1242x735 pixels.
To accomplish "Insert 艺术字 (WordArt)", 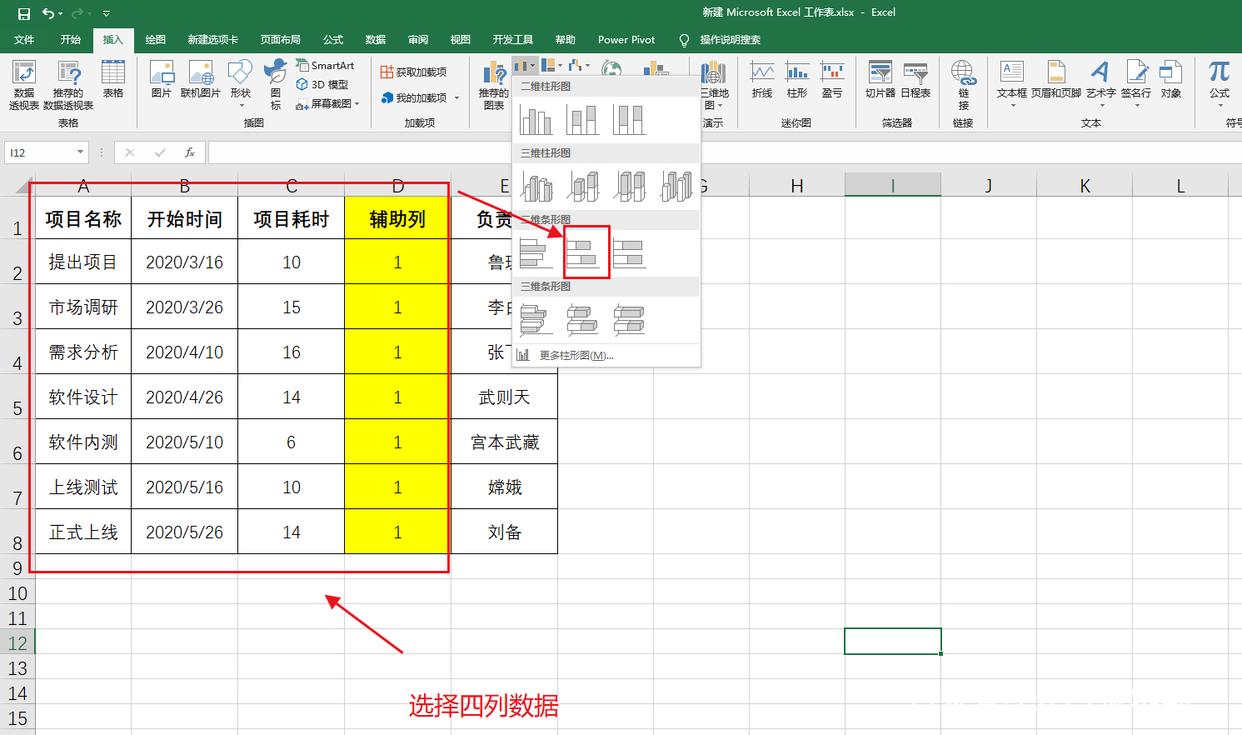I will (x=1099, y=80).
